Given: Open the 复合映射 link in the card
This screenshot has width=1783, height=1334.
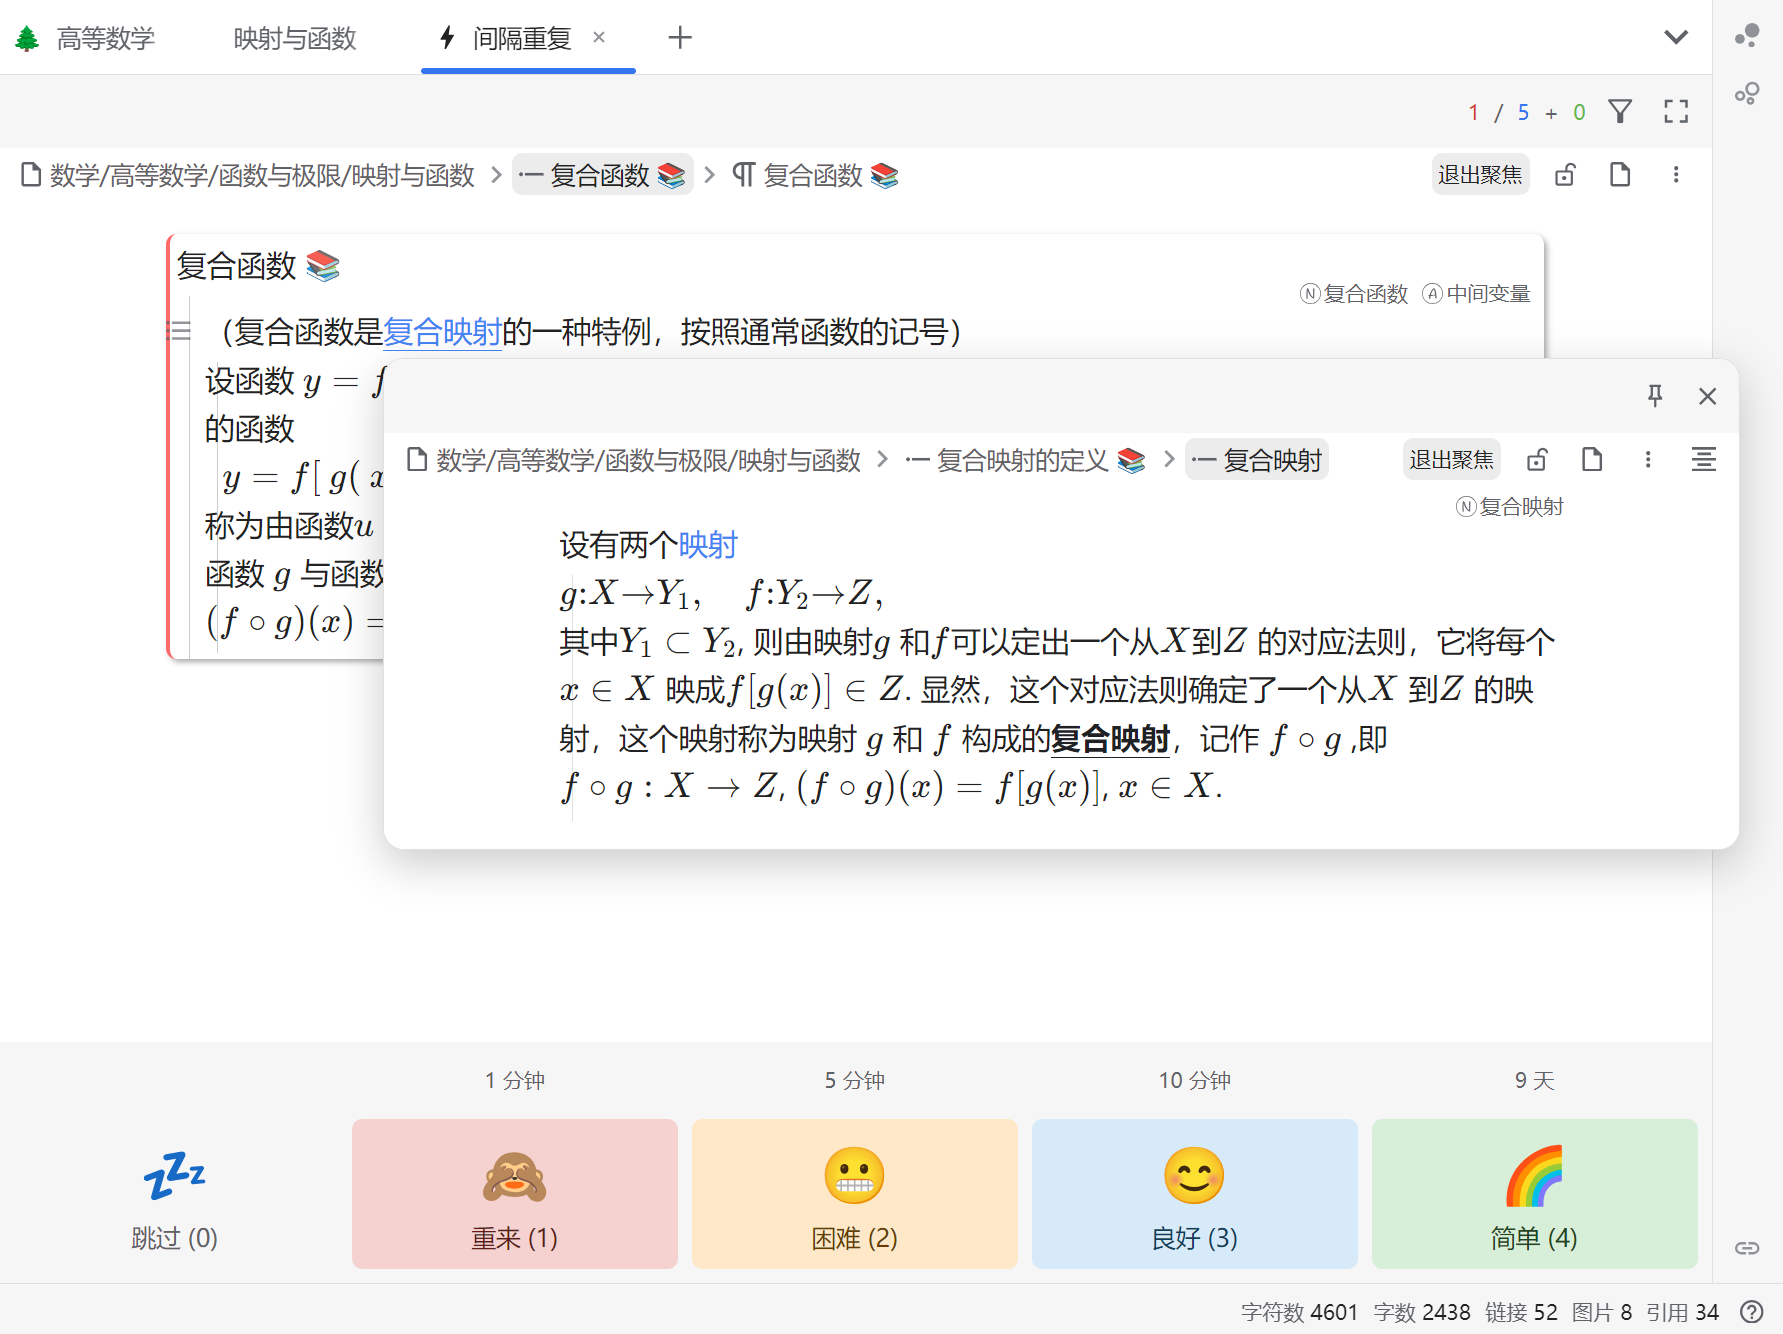Looking at the screenshot, I should (x=443, y=332).
